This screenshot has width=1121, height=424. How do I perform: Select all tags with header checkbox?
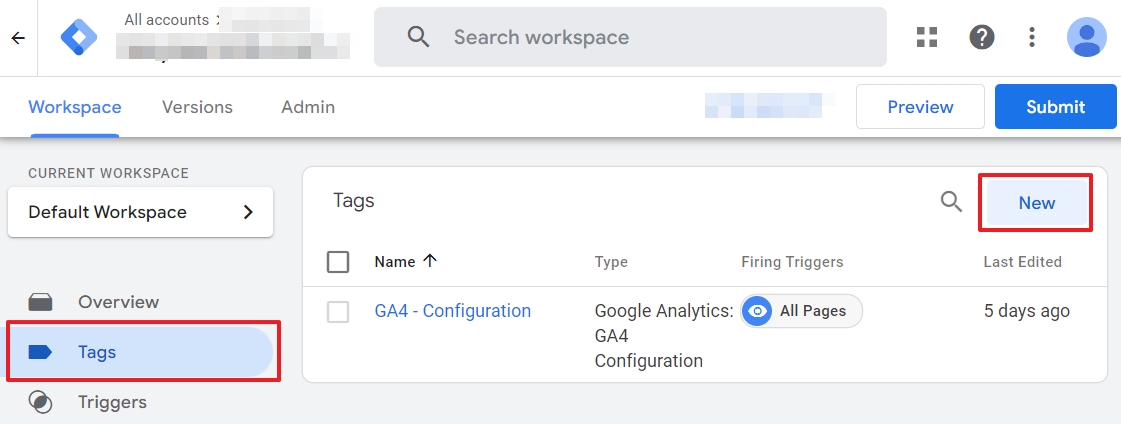[x=338, y=262]
